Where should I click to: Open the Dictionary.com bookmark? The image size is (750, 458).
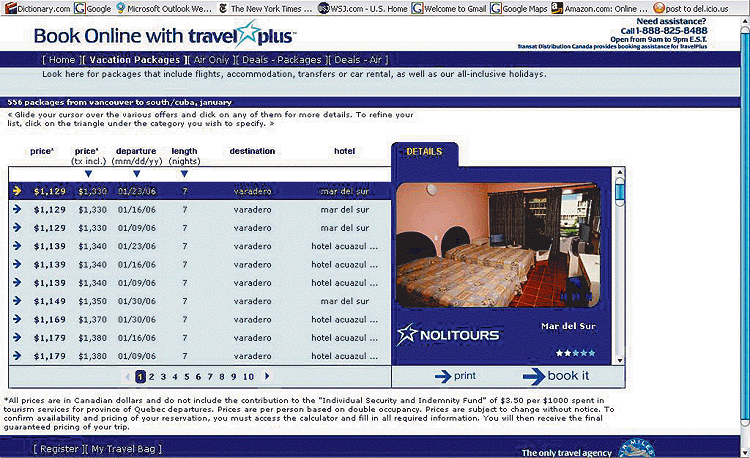coord(37,8)
